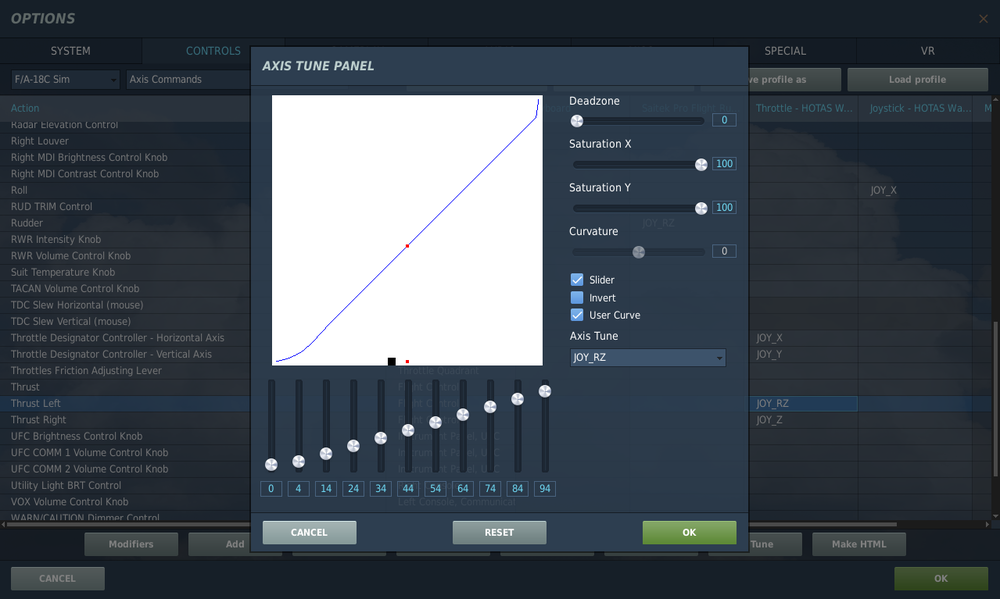Click the curve point value field showing 54
The image size is (1000, 599).
point(436,489)
